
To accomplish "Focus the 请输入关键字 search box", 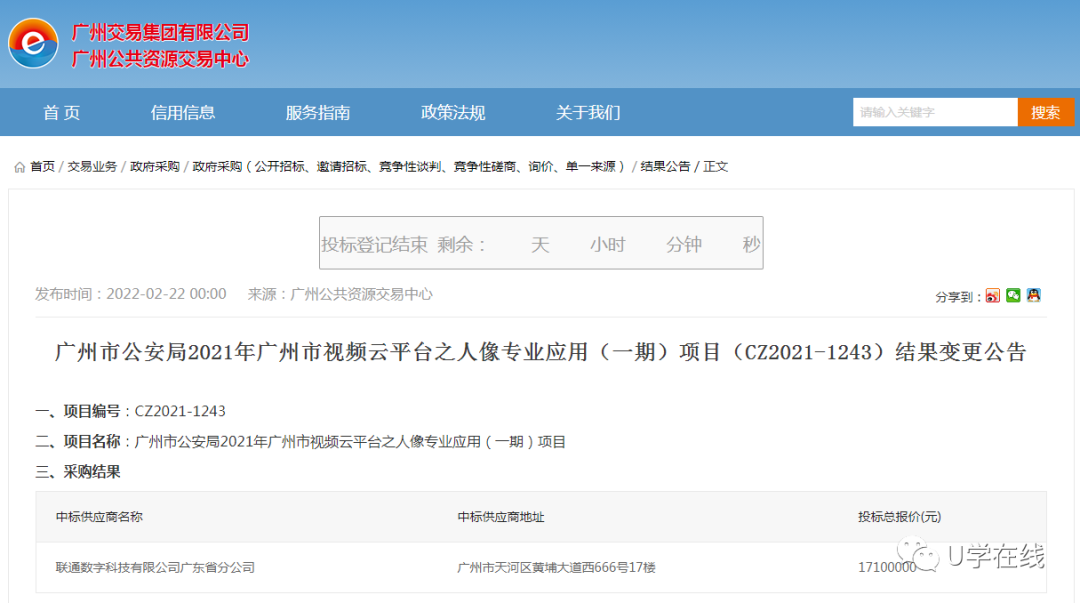I will [x=935, y=112].
